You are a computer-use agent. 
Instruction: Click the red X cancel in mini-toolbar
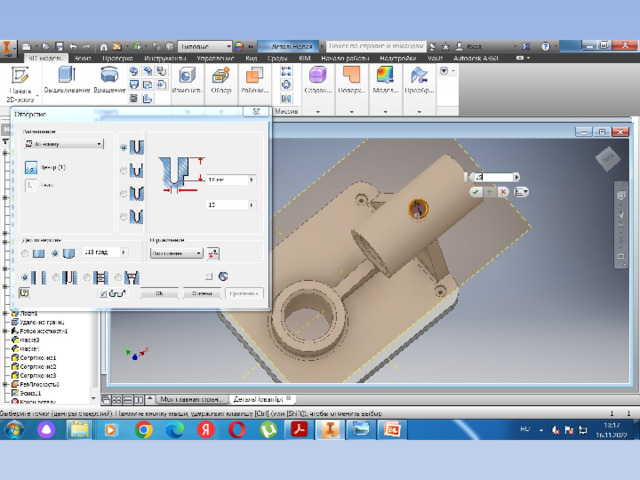503,192
